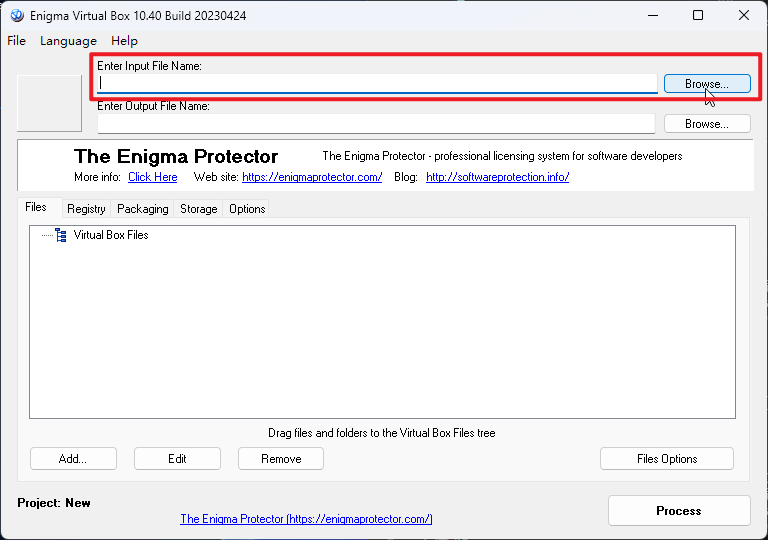
Task: Open the Help menu
Action: coord(124,41)
